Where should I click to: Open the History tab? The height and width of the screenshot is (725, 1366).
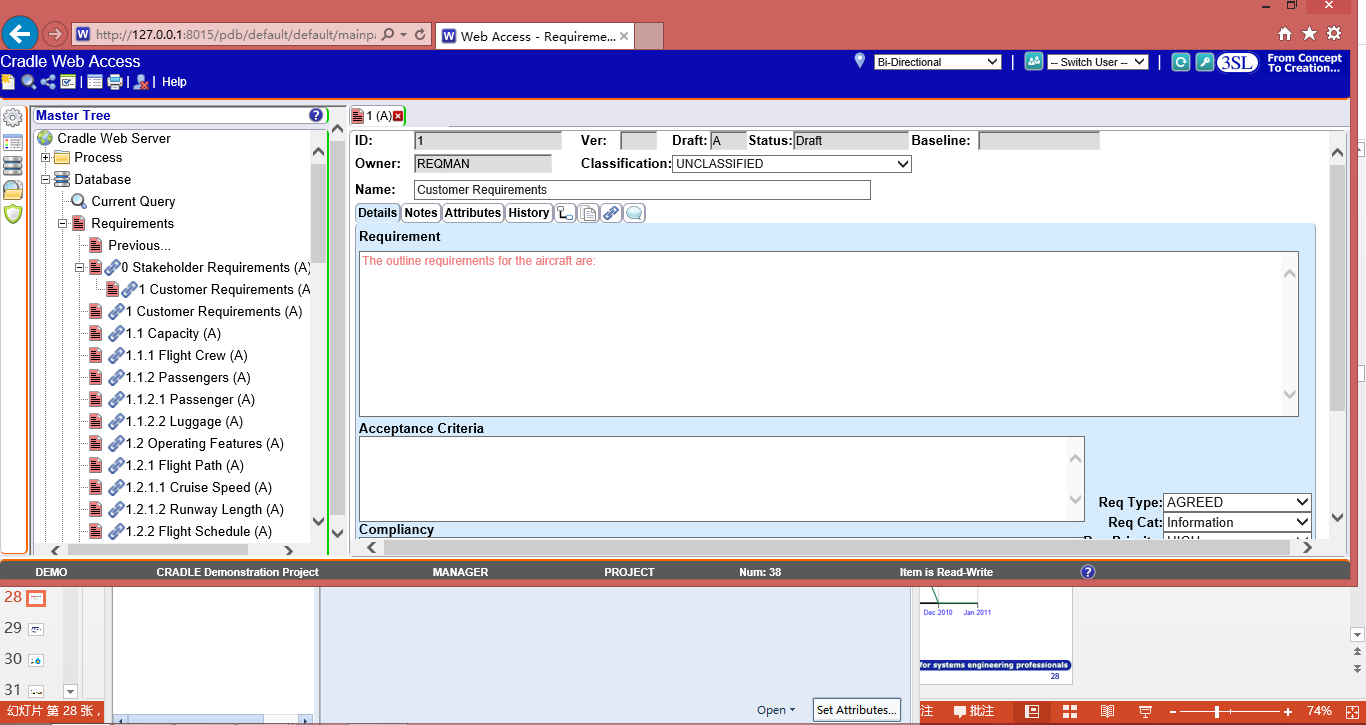pos(529,213)
